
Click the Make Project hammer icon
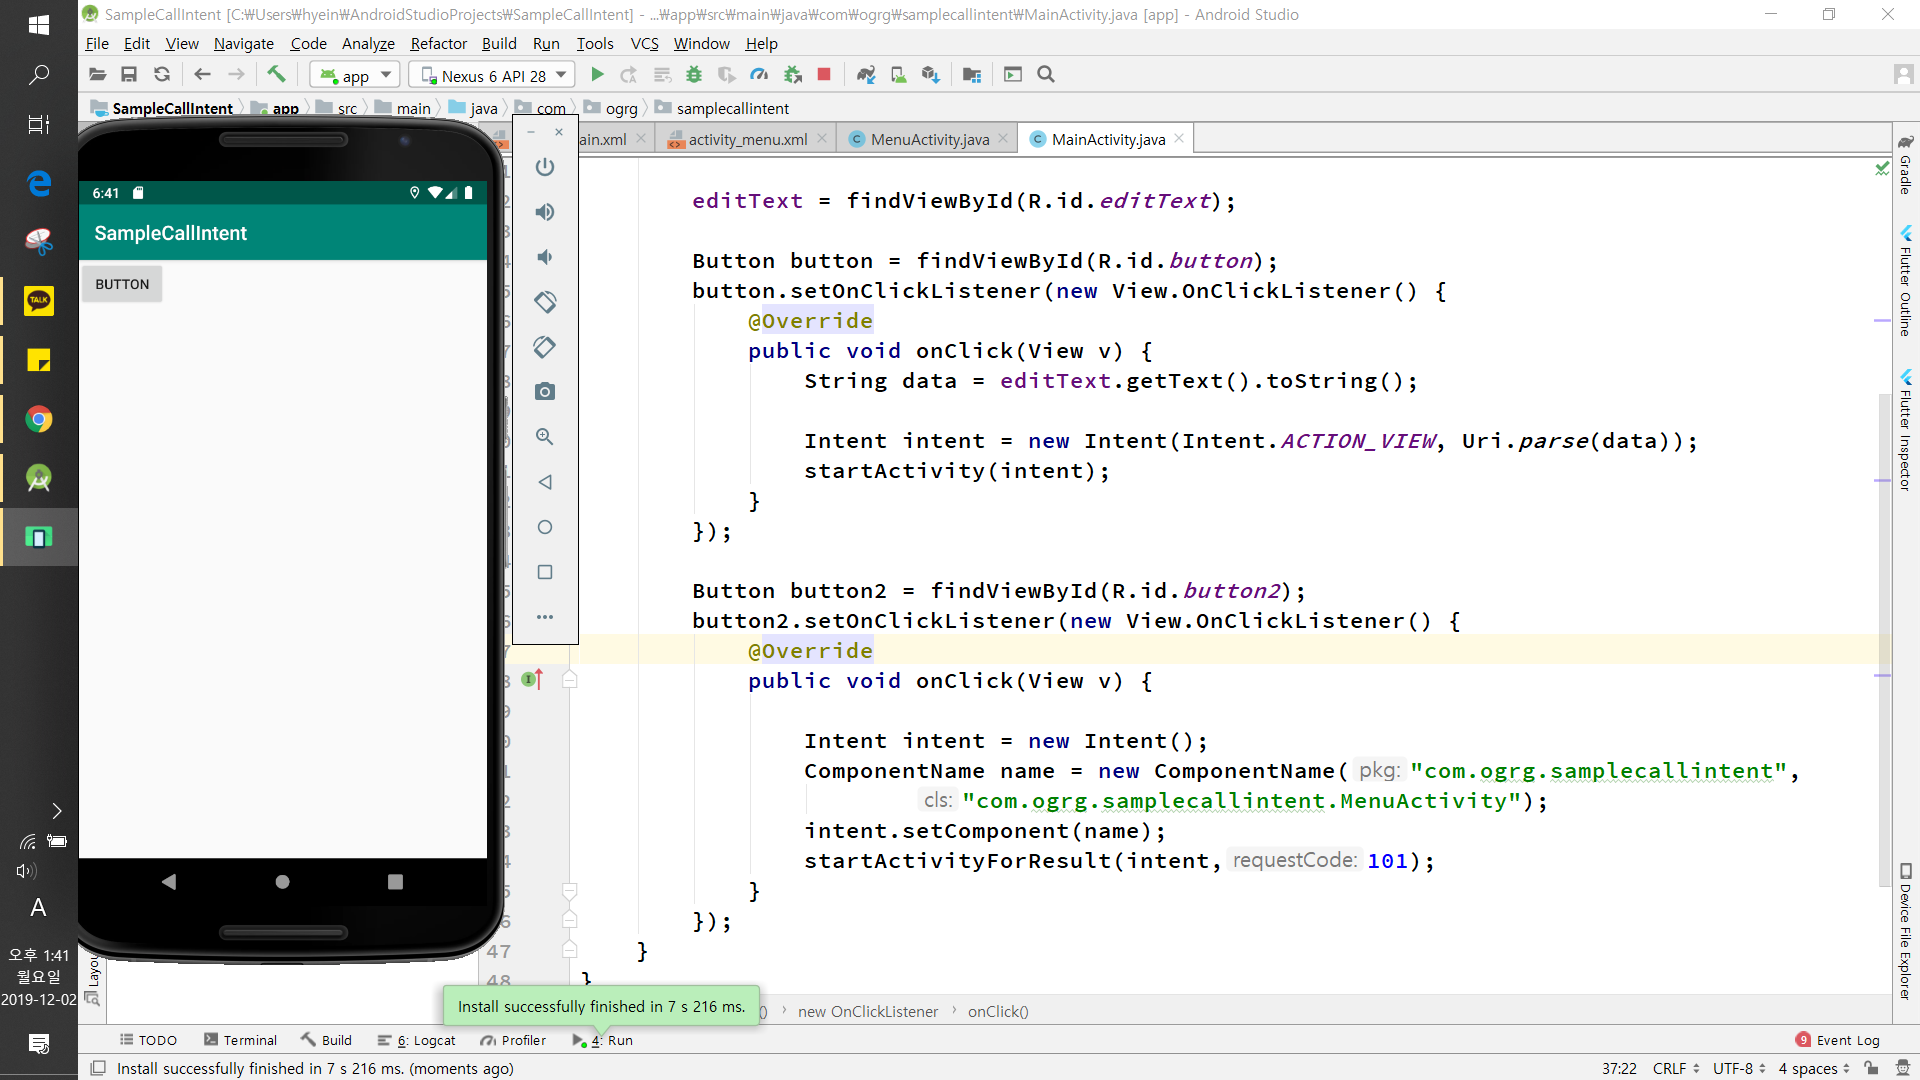(276, 75)
